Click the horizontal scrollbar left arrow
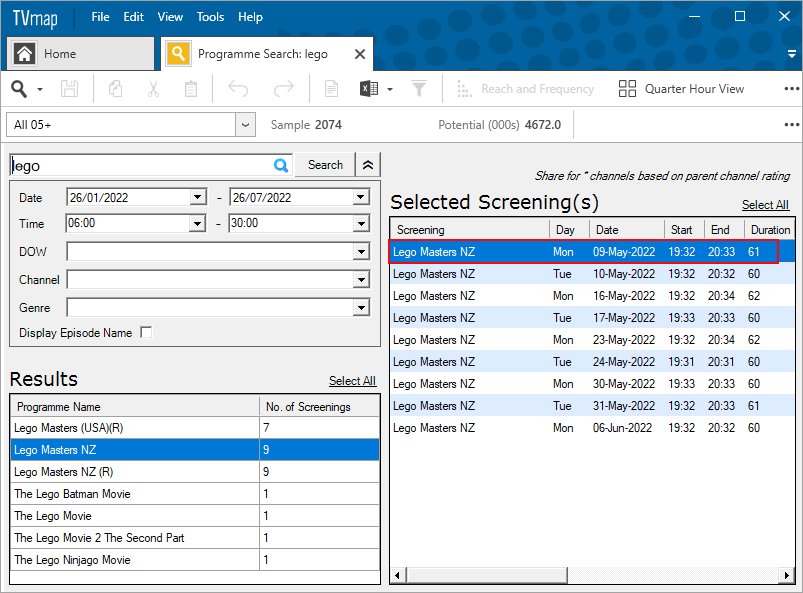 [398, 576]
